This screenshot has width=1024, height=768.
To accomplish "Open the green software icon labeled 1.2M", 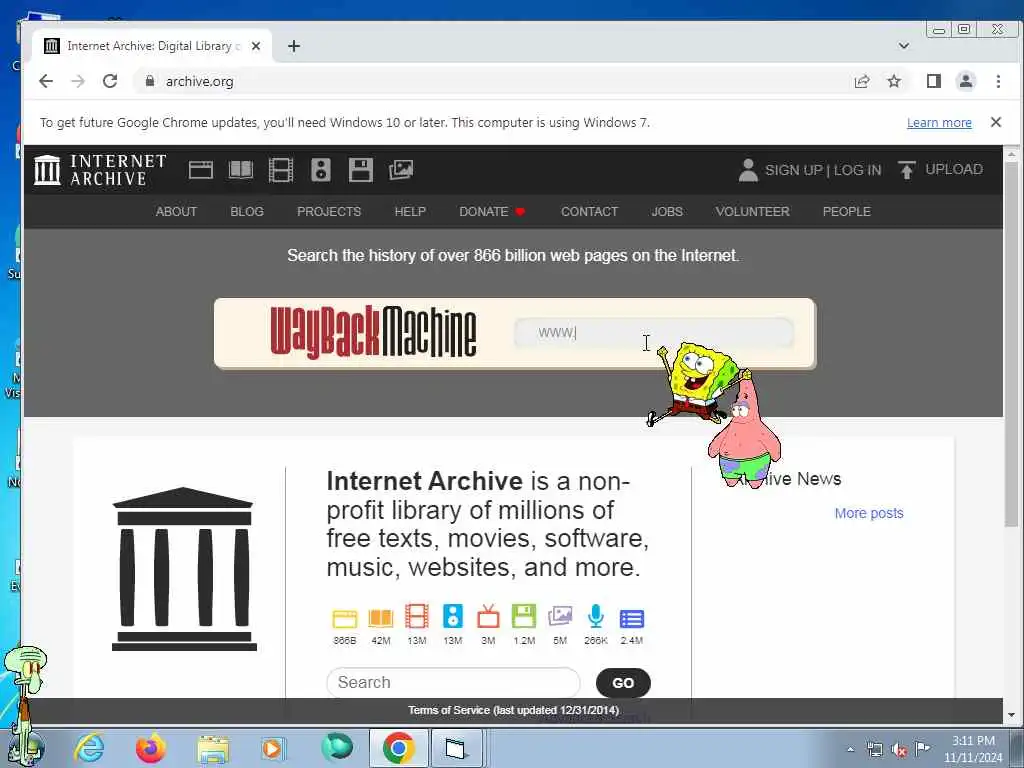I will coord(524,616).
